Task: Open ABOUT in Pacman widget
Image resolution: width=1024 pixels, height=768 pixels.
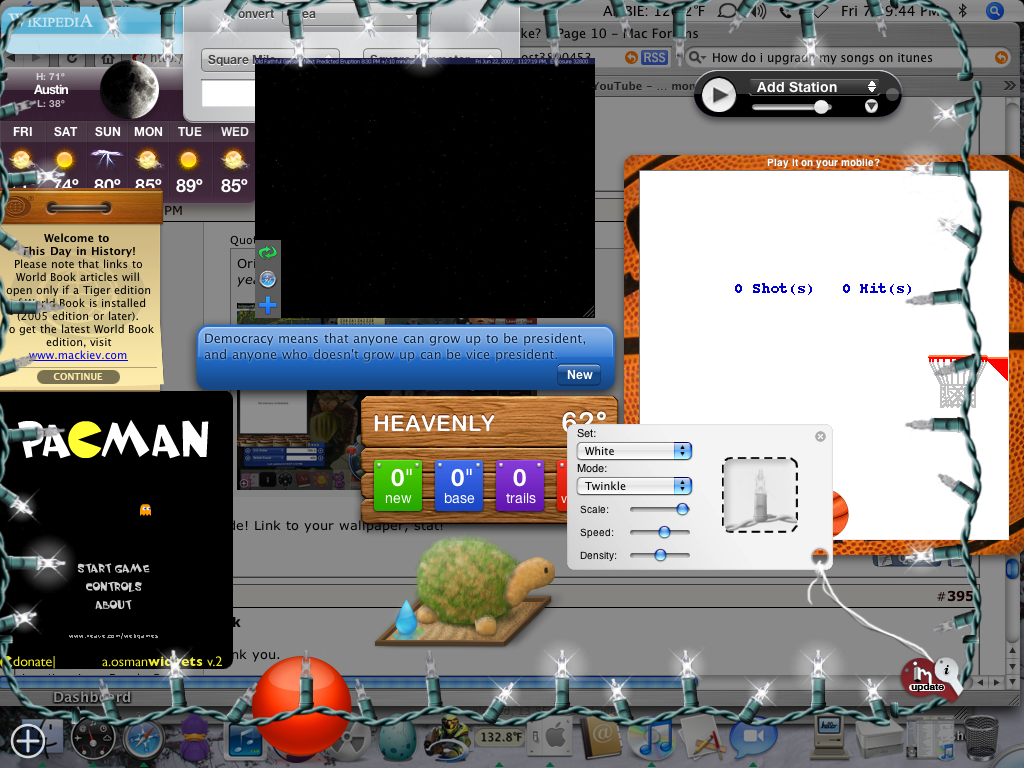Action: click(x=114, y=605)
